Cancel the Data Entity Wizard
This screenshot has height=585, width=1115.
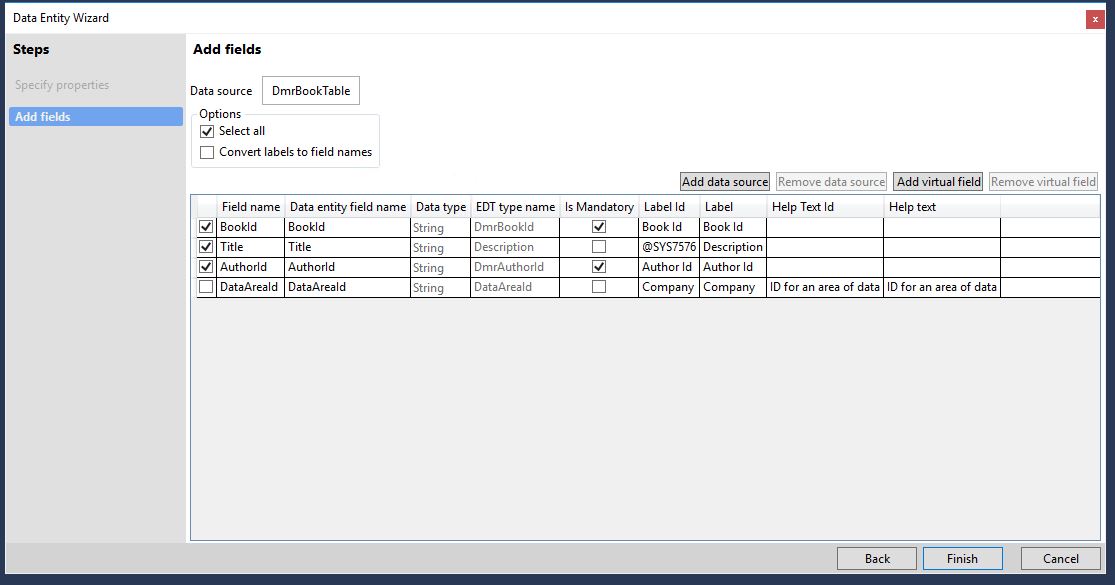tap(1060, 558)
